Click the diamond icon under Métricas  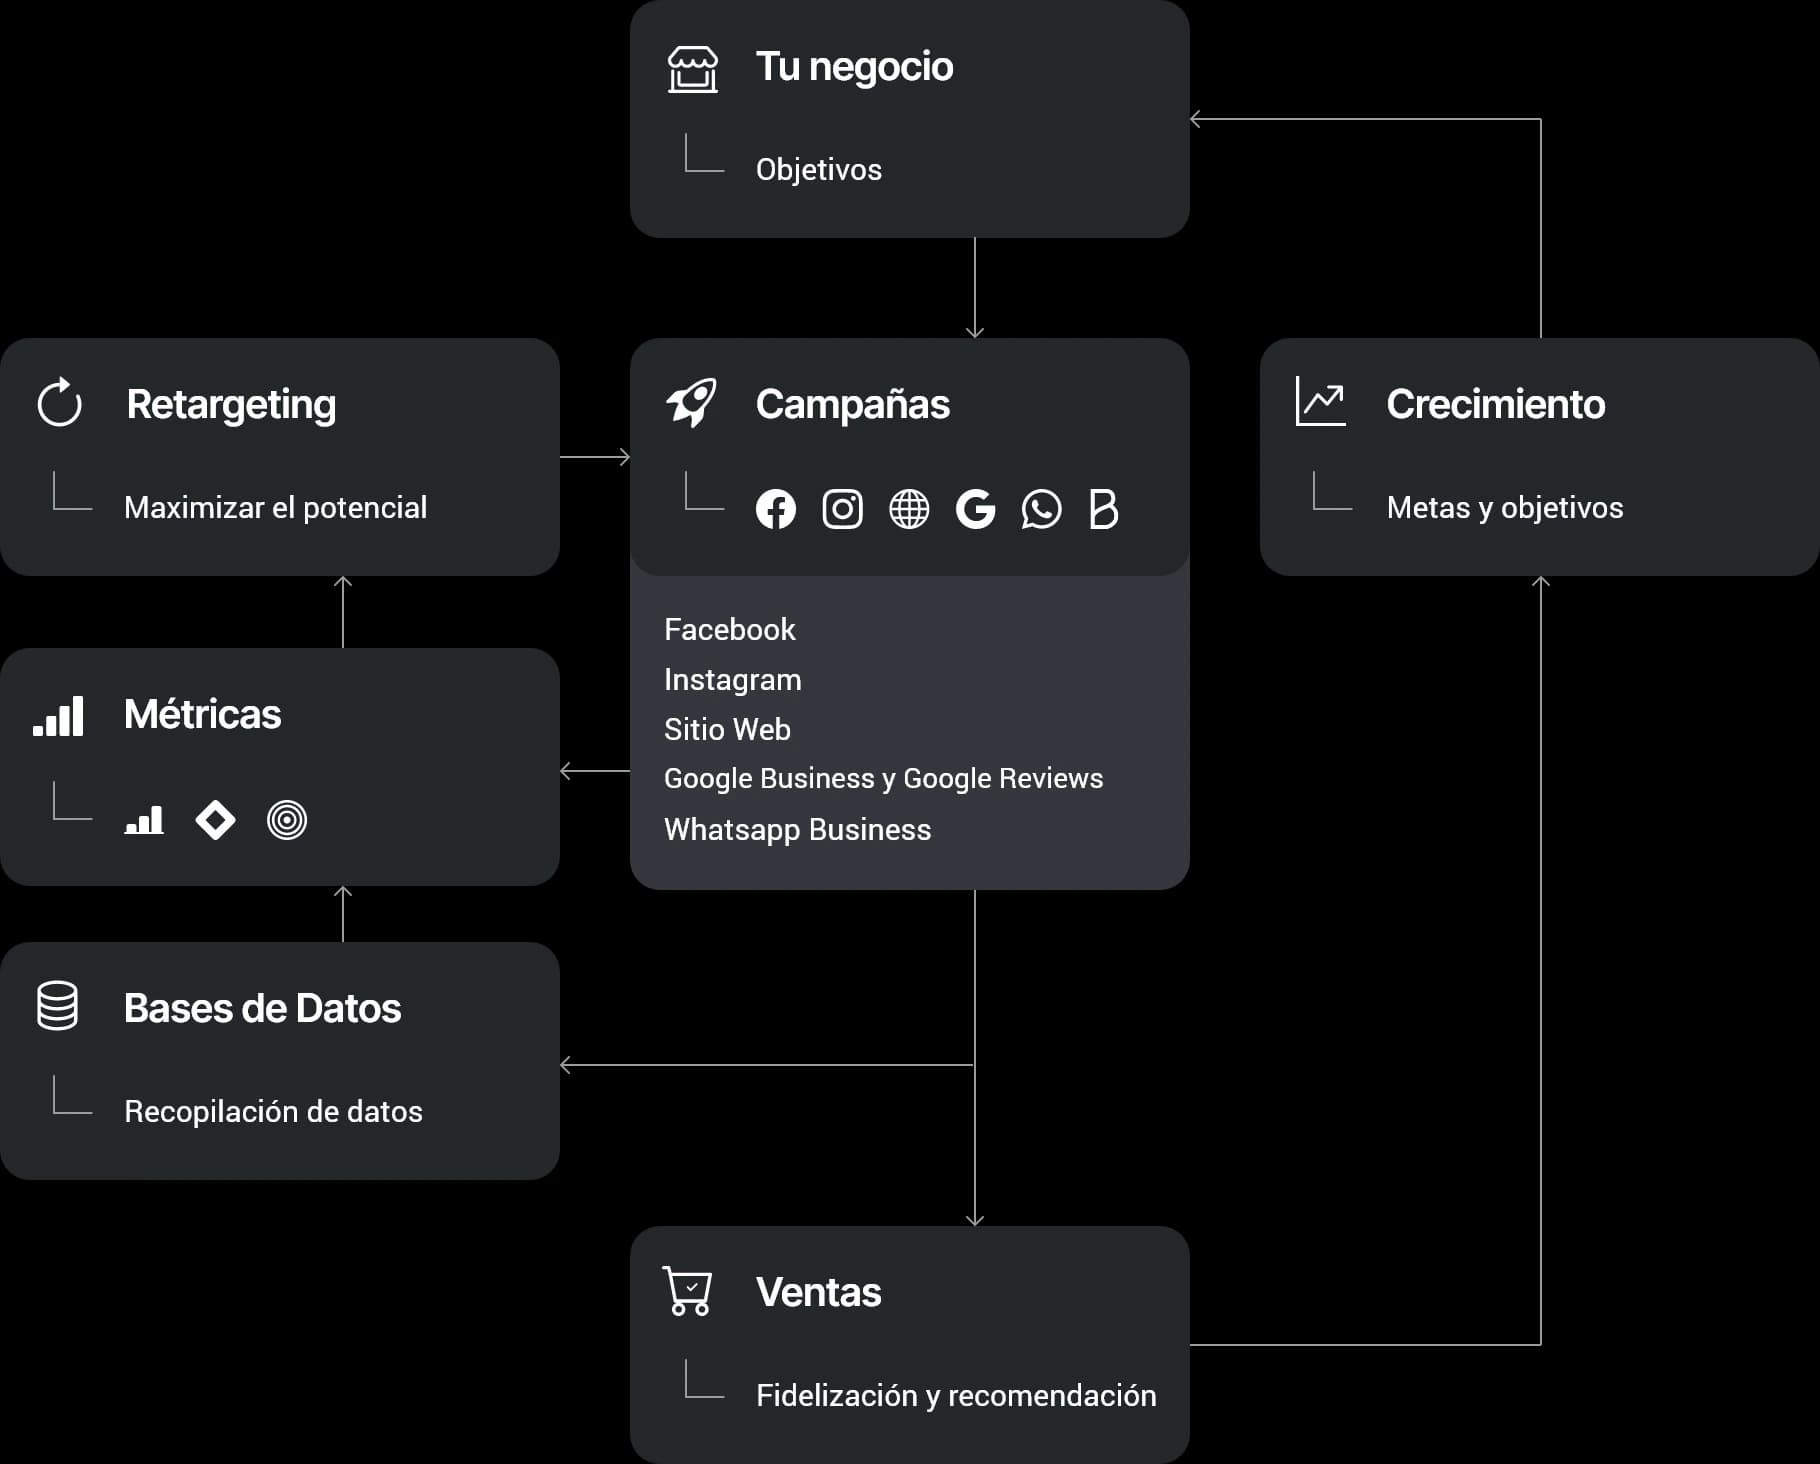click(x=215, y=821)
